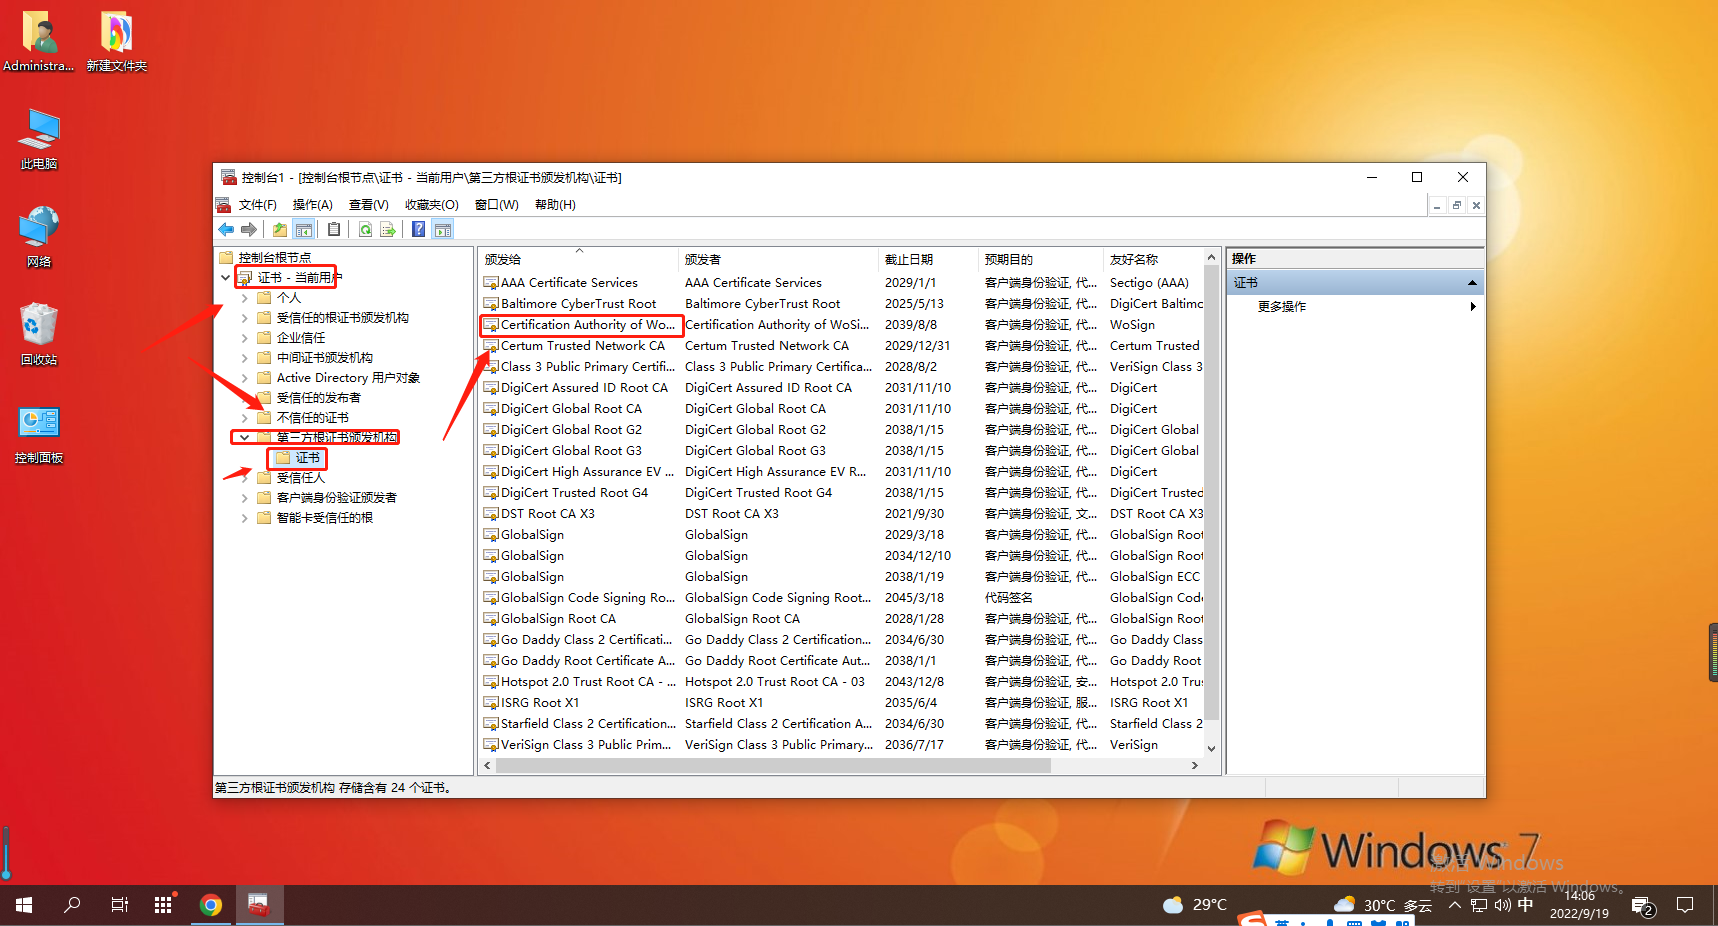Show hidden tray icons chevron
This screenshot has width=1718, height=926.
[1454, 905]
